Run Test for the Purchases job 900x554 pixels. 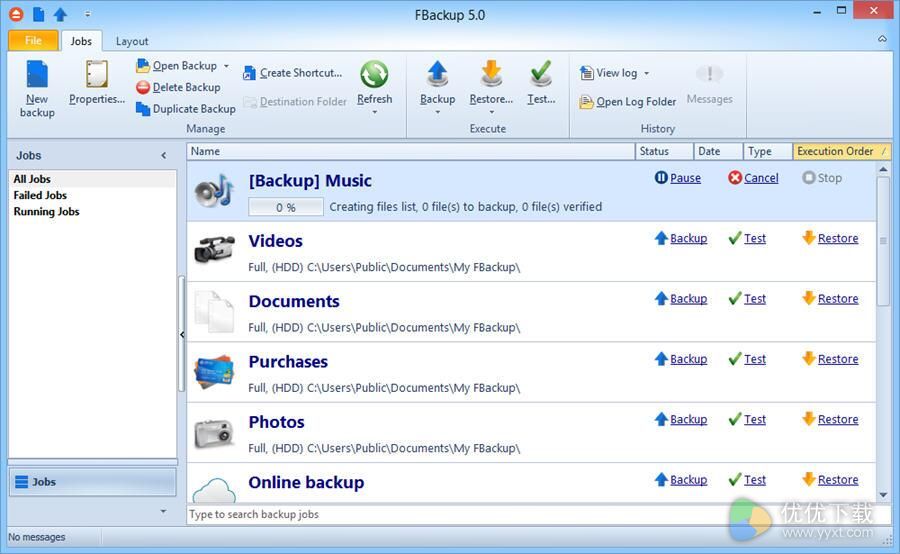click(x=747, y=359)
